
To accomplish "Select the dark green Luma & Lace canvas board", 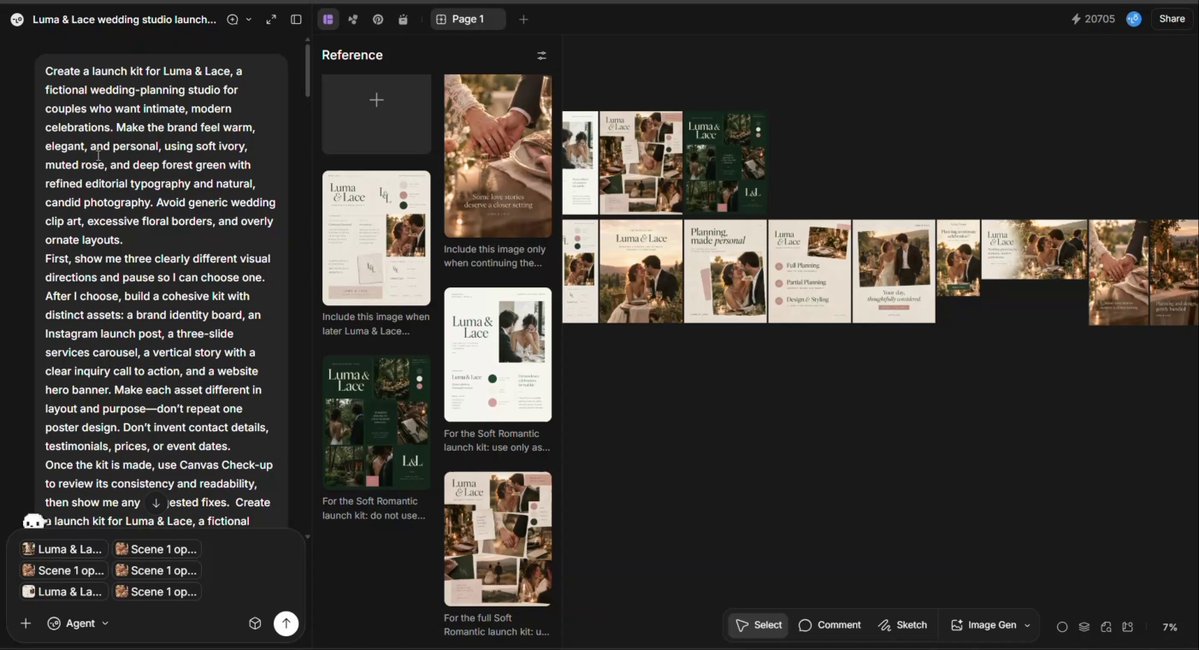I will pyautogui.click(x=725, y=162).
